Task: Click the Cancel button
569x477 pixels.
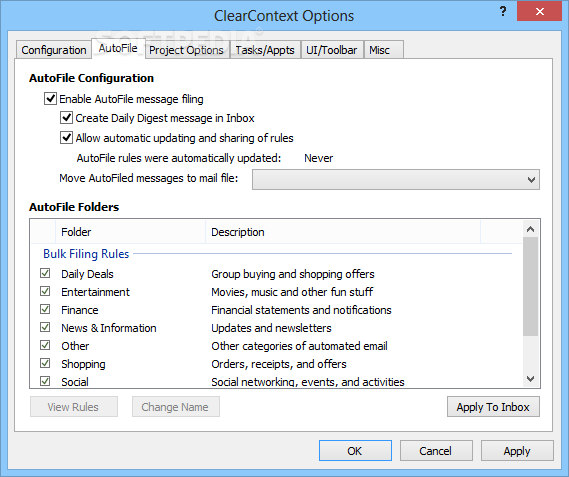Action: (436, 450)
